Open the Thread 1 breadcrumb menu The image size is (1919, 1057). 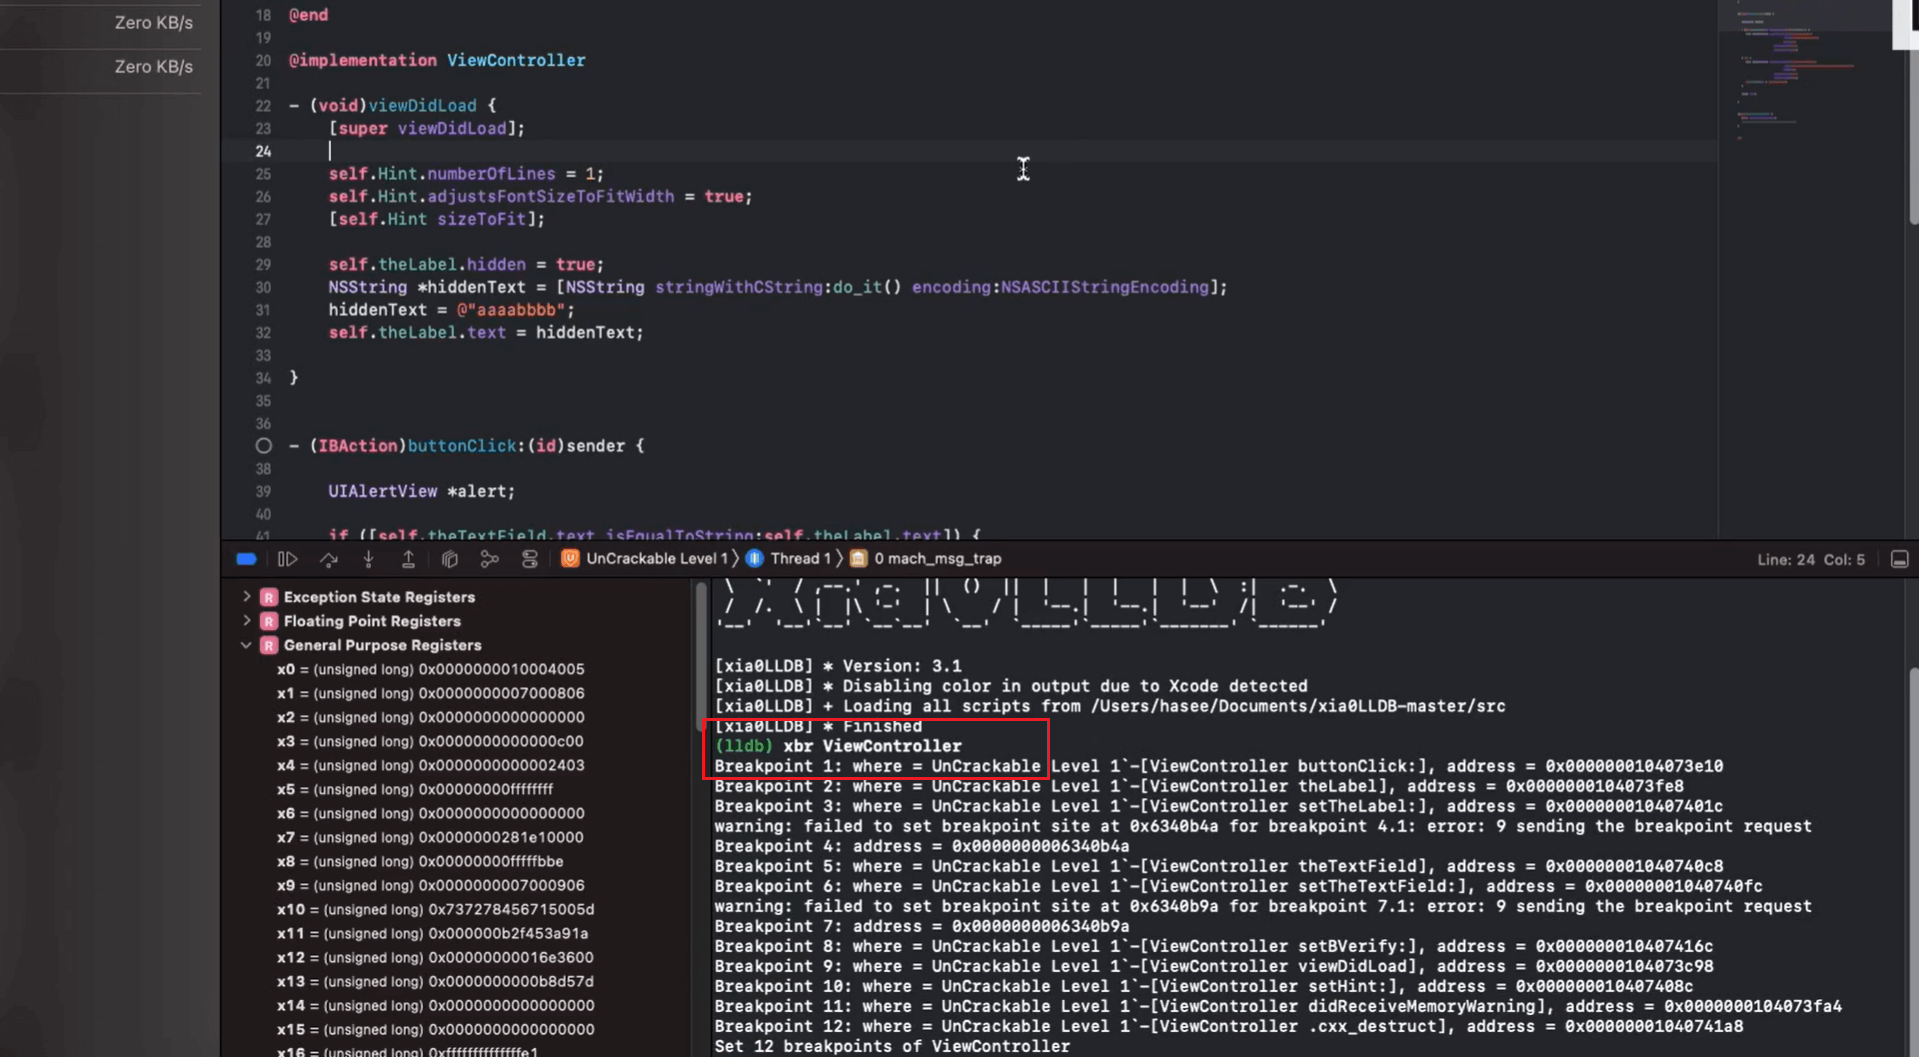[800, 559]
